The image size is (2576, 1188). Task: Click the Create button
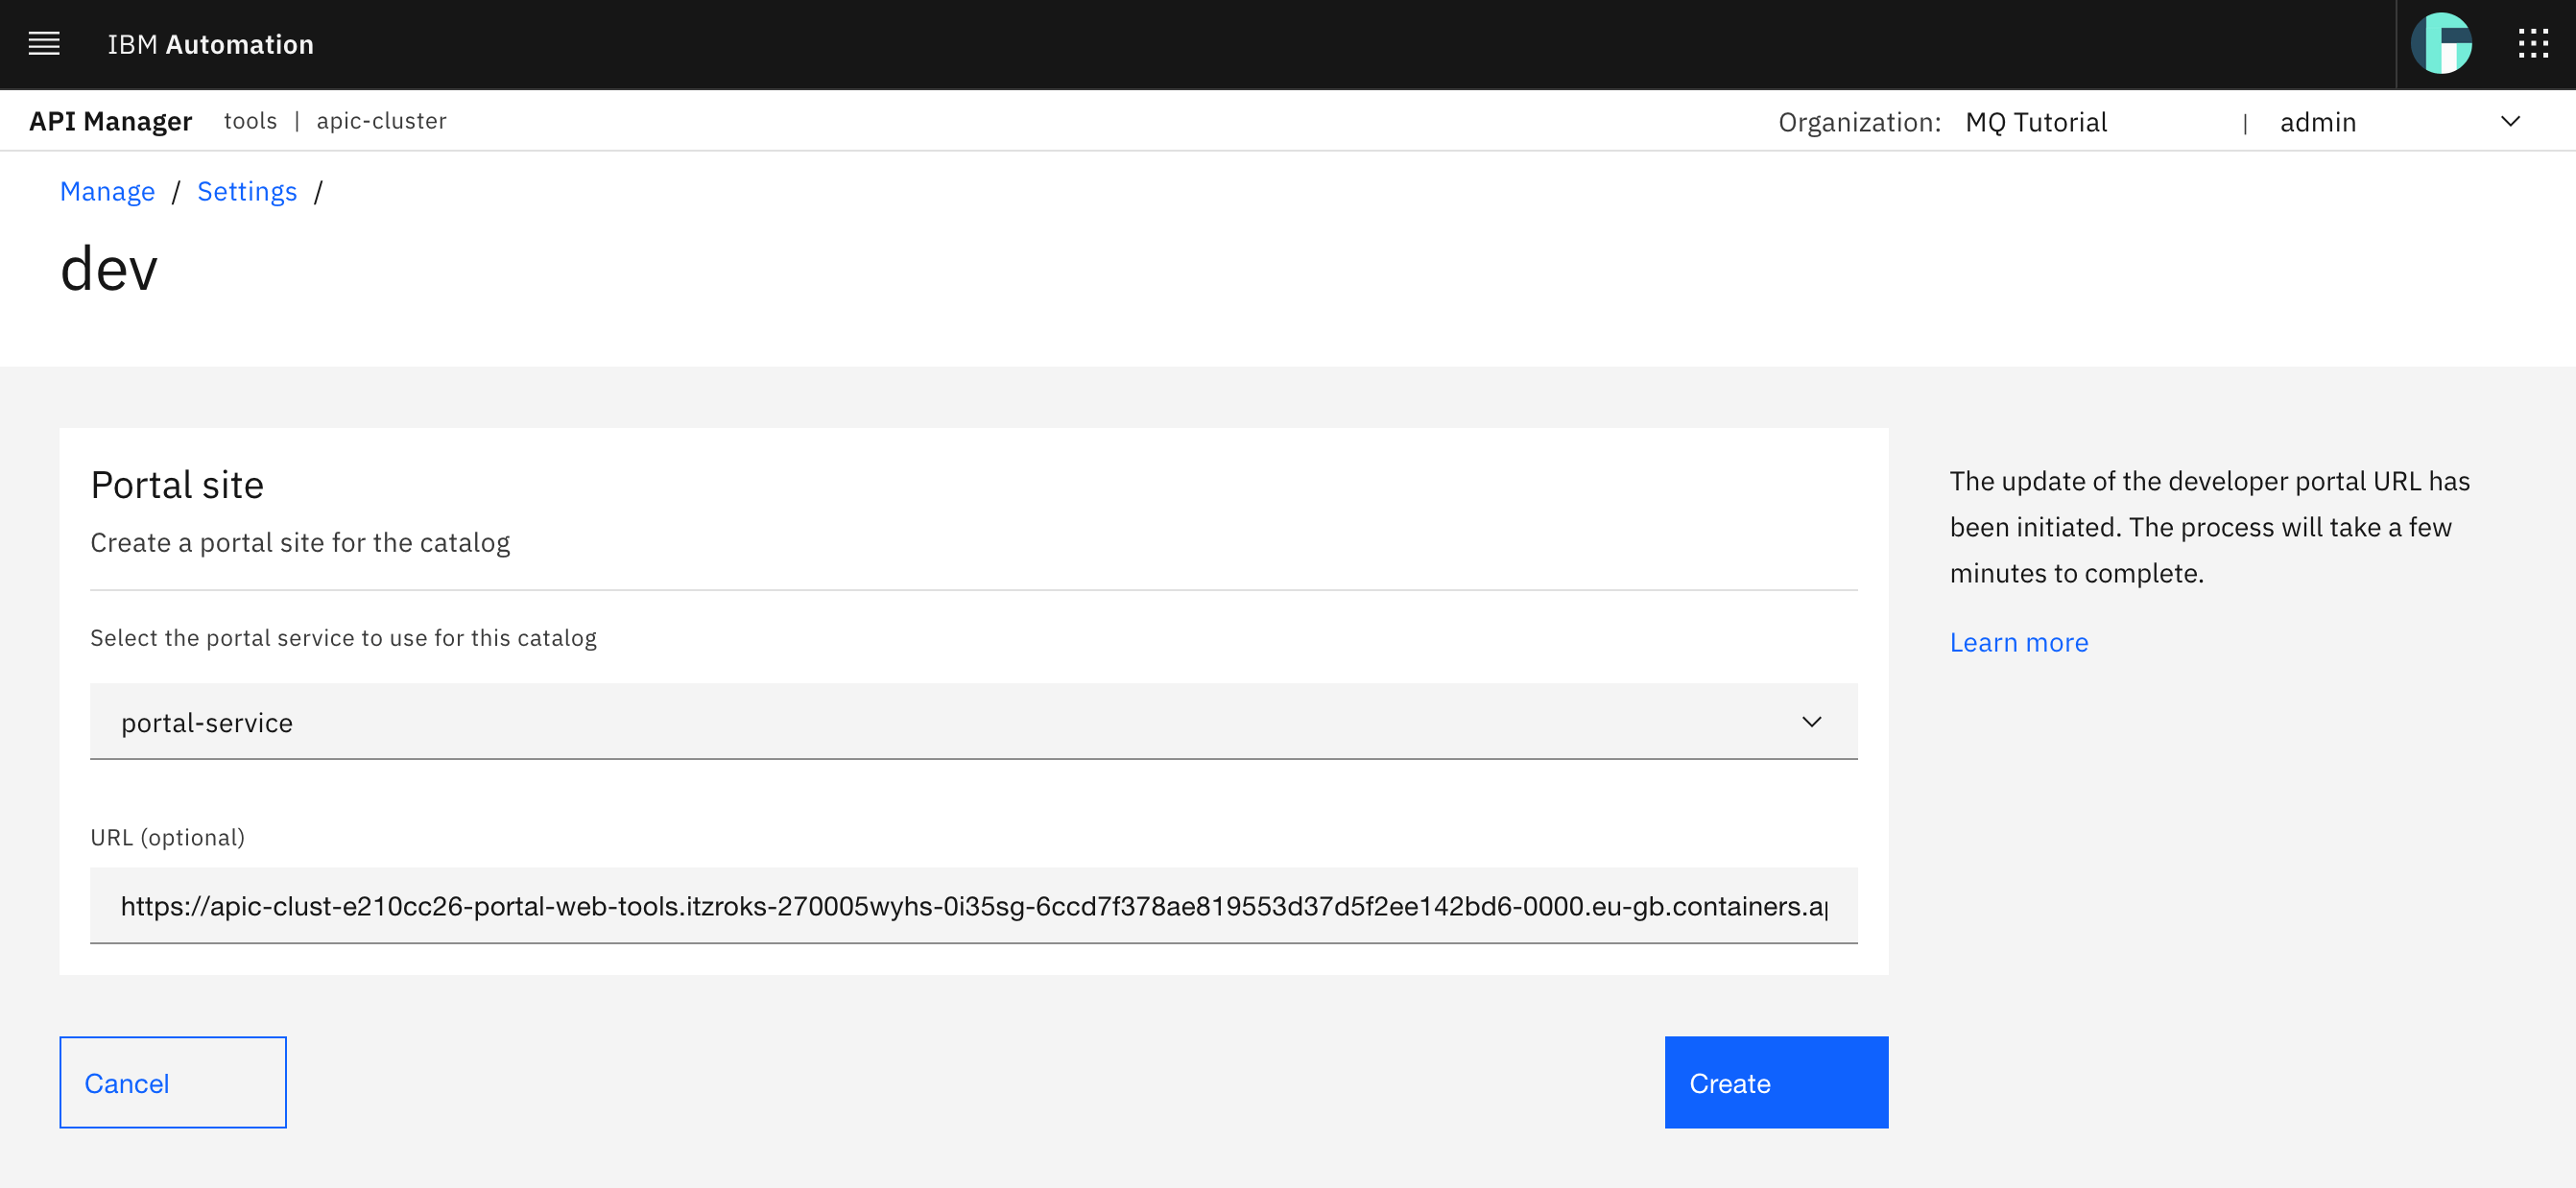1775,1082
